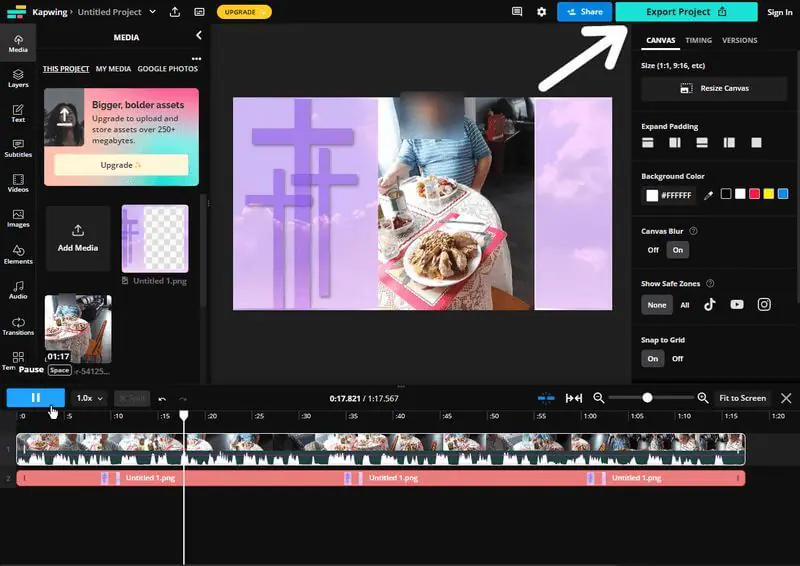Select the GOOGLE PHOTOS tab
Image resolution: width=800 pixels, height=566 pixels.
coord(167,69)
